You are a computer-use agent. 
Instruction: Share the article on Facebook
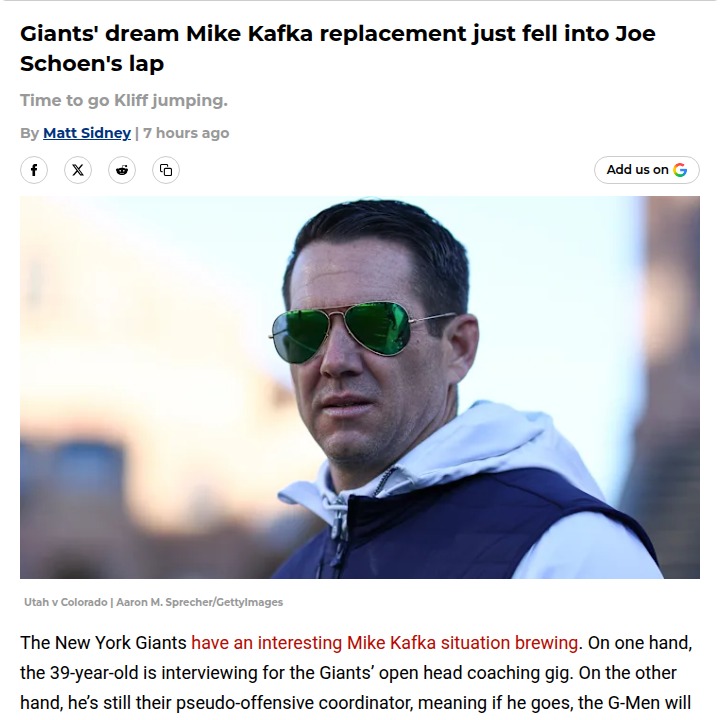pyautogui.click(x=34, y=170)
